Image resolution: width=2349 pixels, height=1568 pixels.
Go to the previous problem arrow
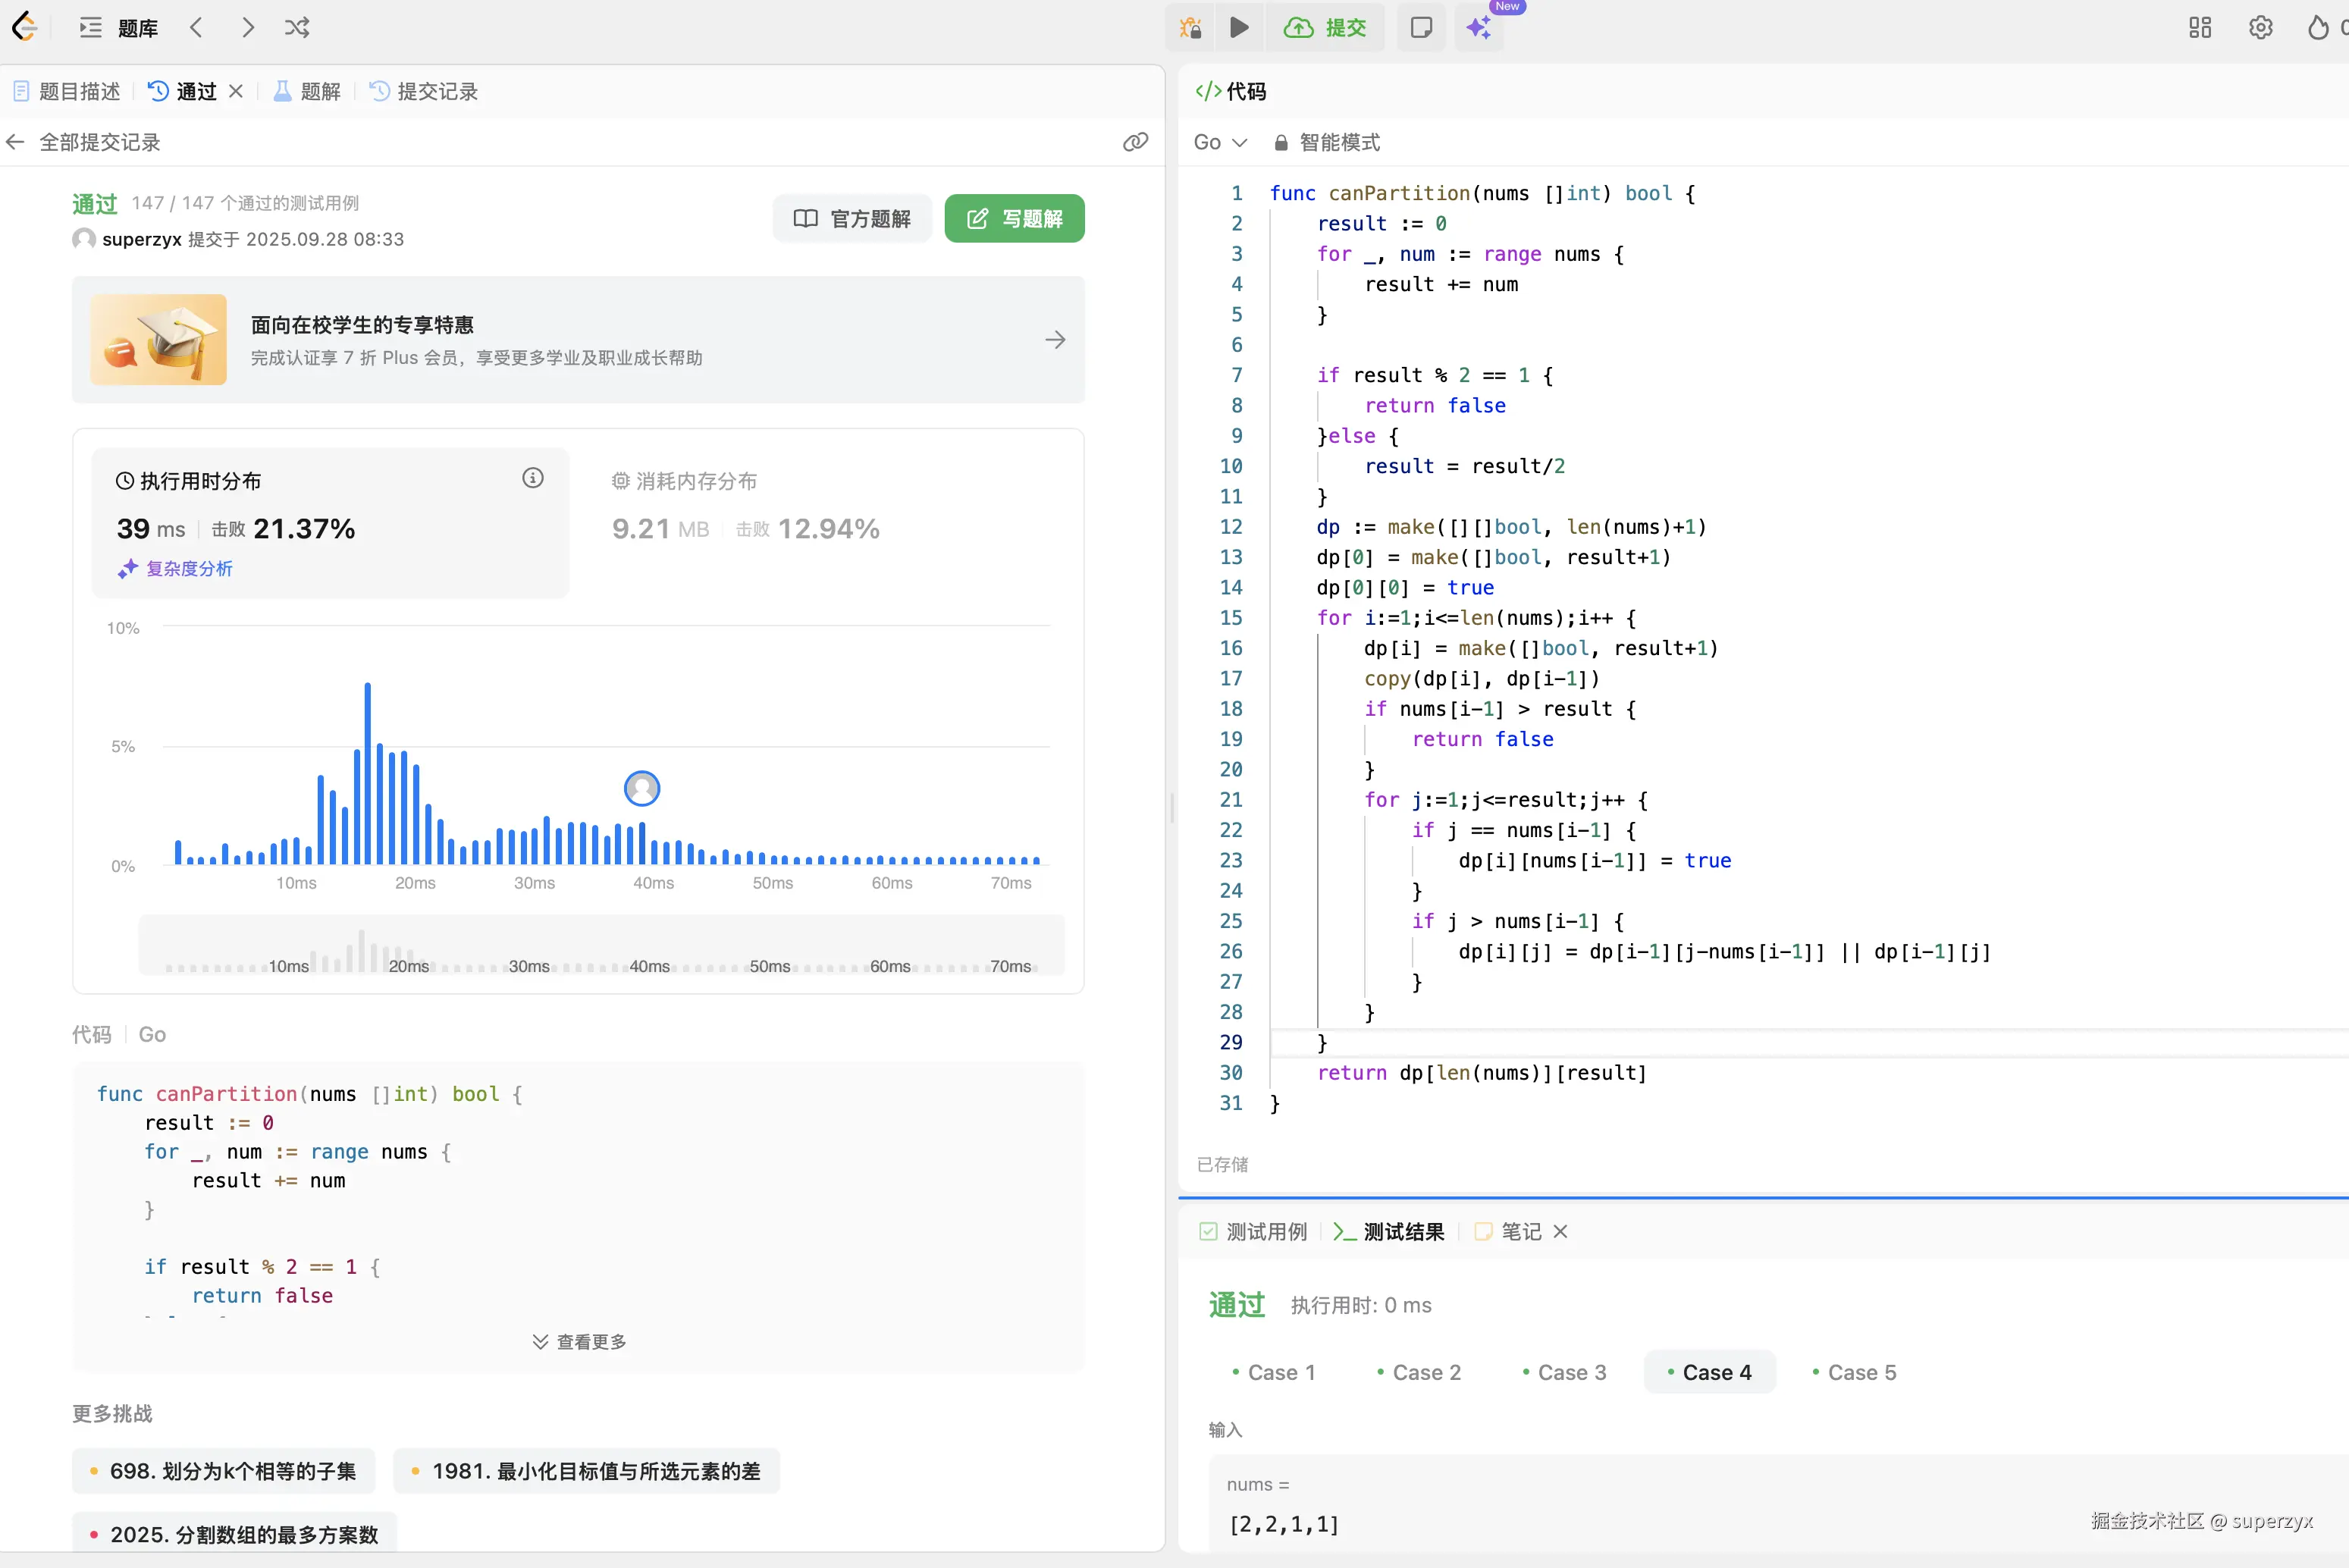196,28
